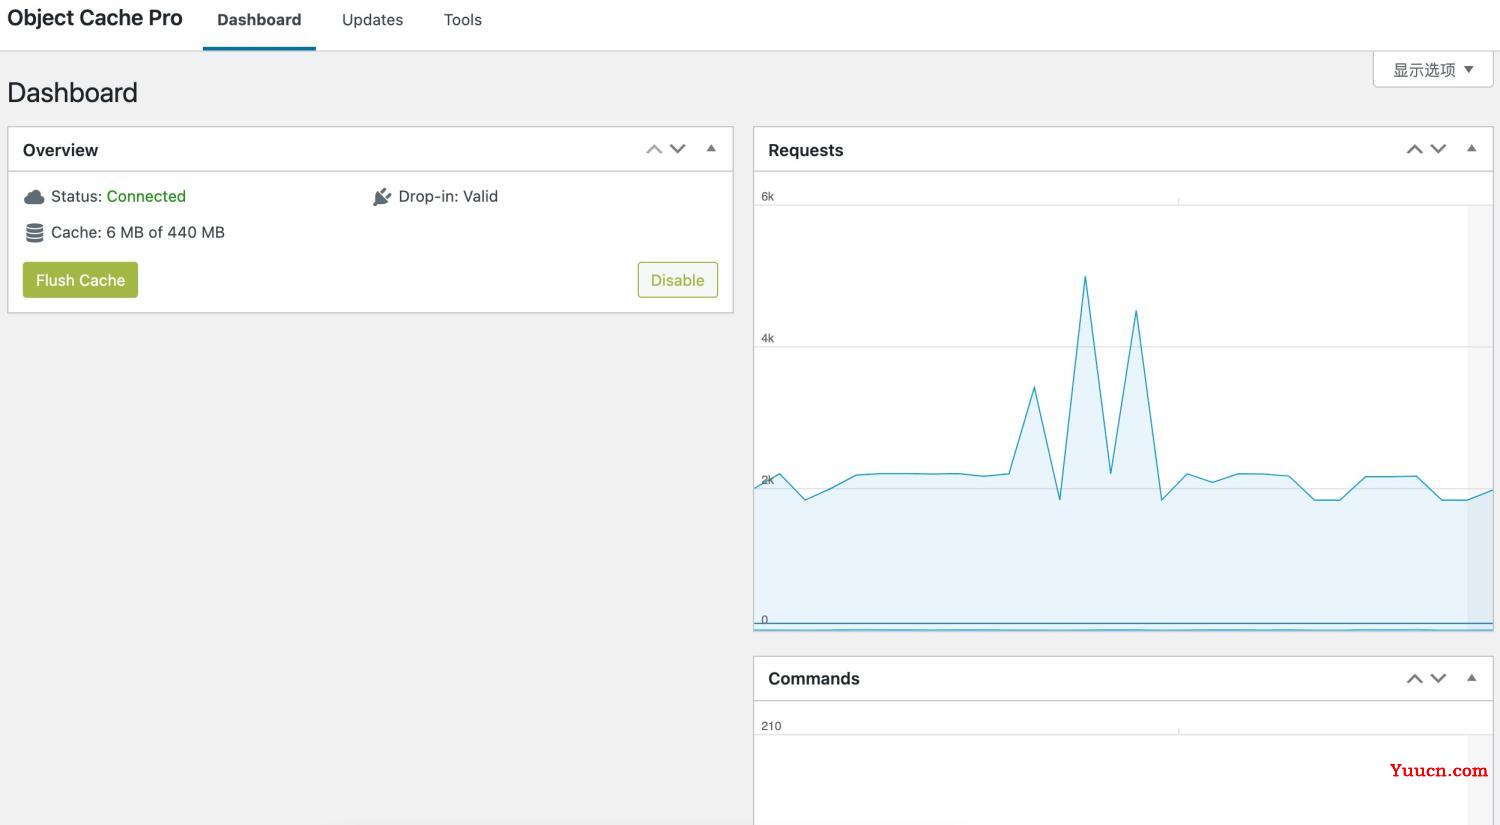Click the Flush Cache button

(80, 280)
